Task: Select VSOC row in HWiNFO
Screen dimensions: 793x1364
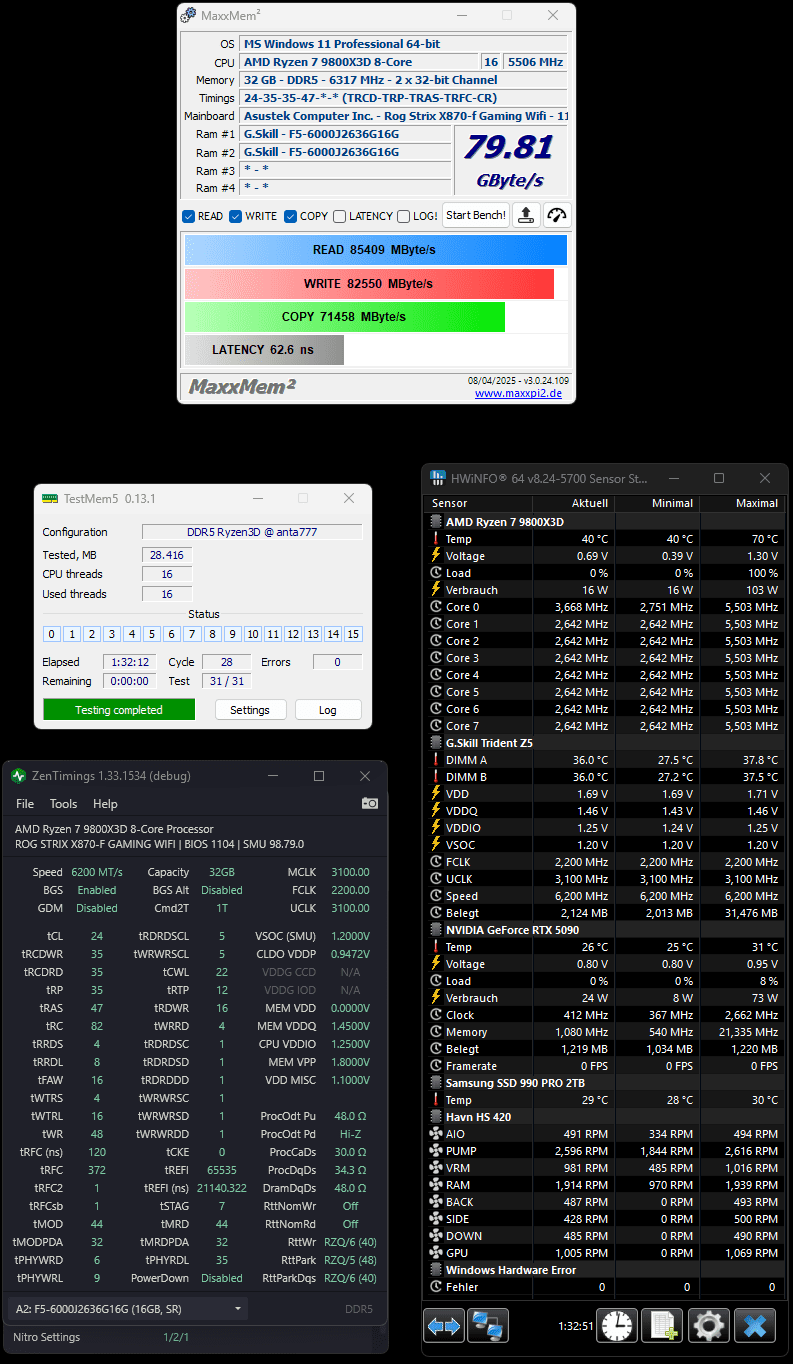Action: point(603,845)
